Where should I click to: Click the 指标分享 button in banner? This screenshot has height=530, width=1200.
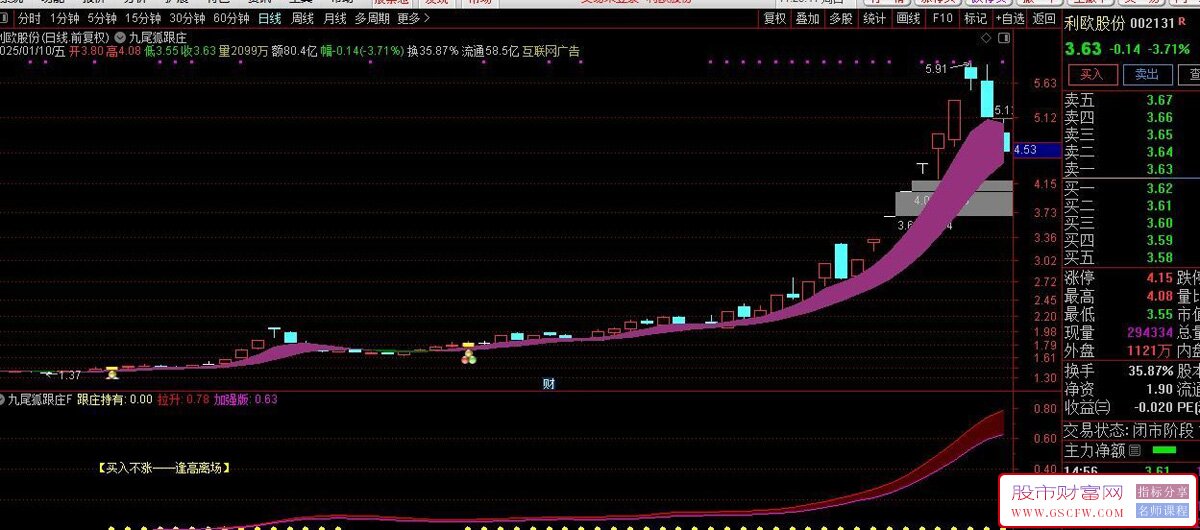pyautogui.click(x=1161, y=492)
